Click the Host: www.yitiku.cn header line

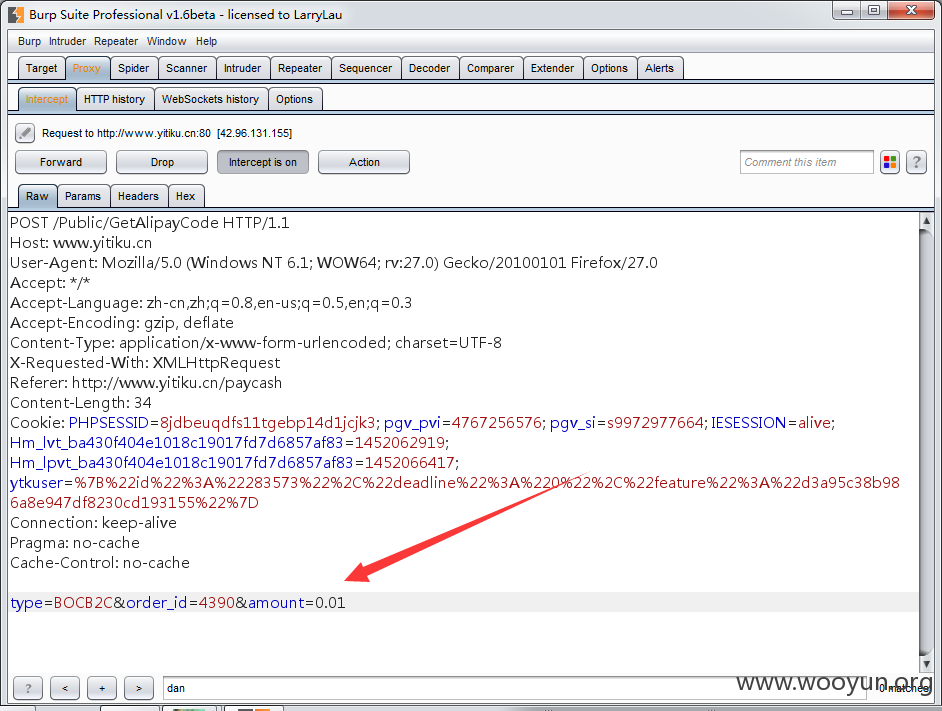(x=81, y=243)
